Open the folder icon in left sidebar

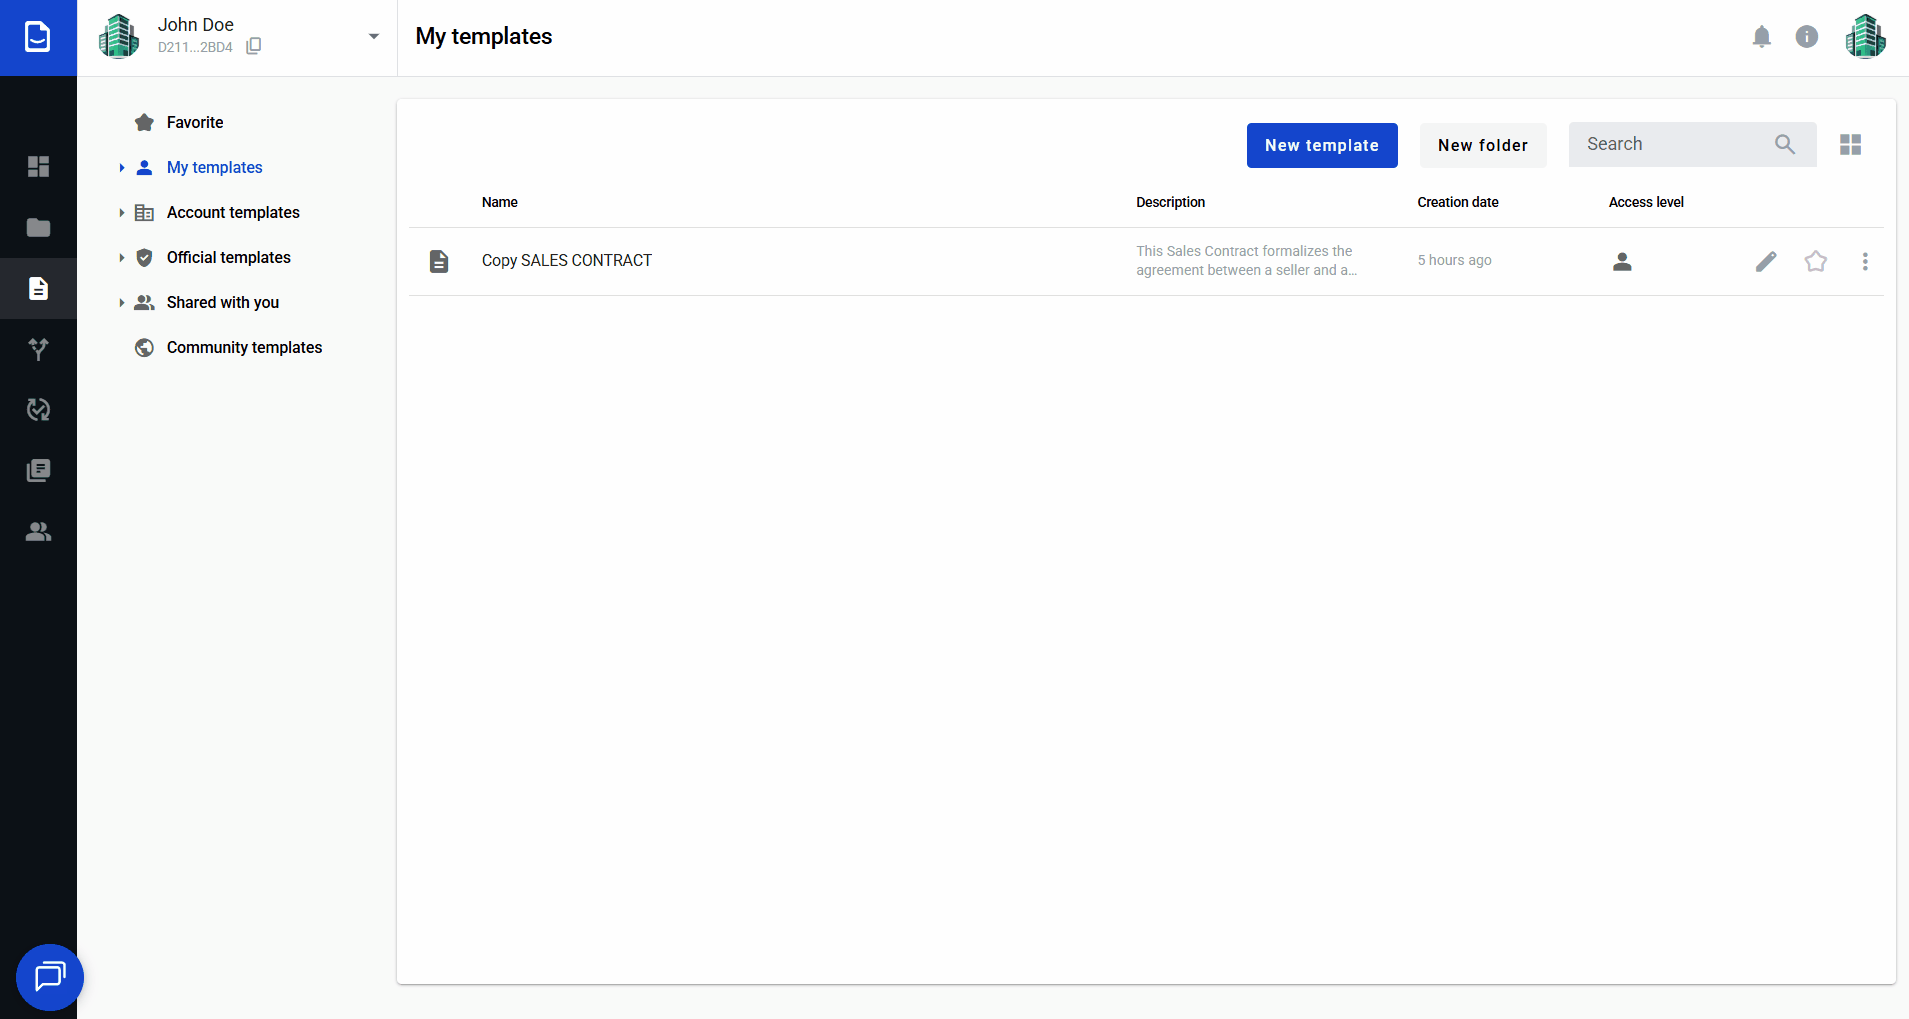tap(38, 227)
